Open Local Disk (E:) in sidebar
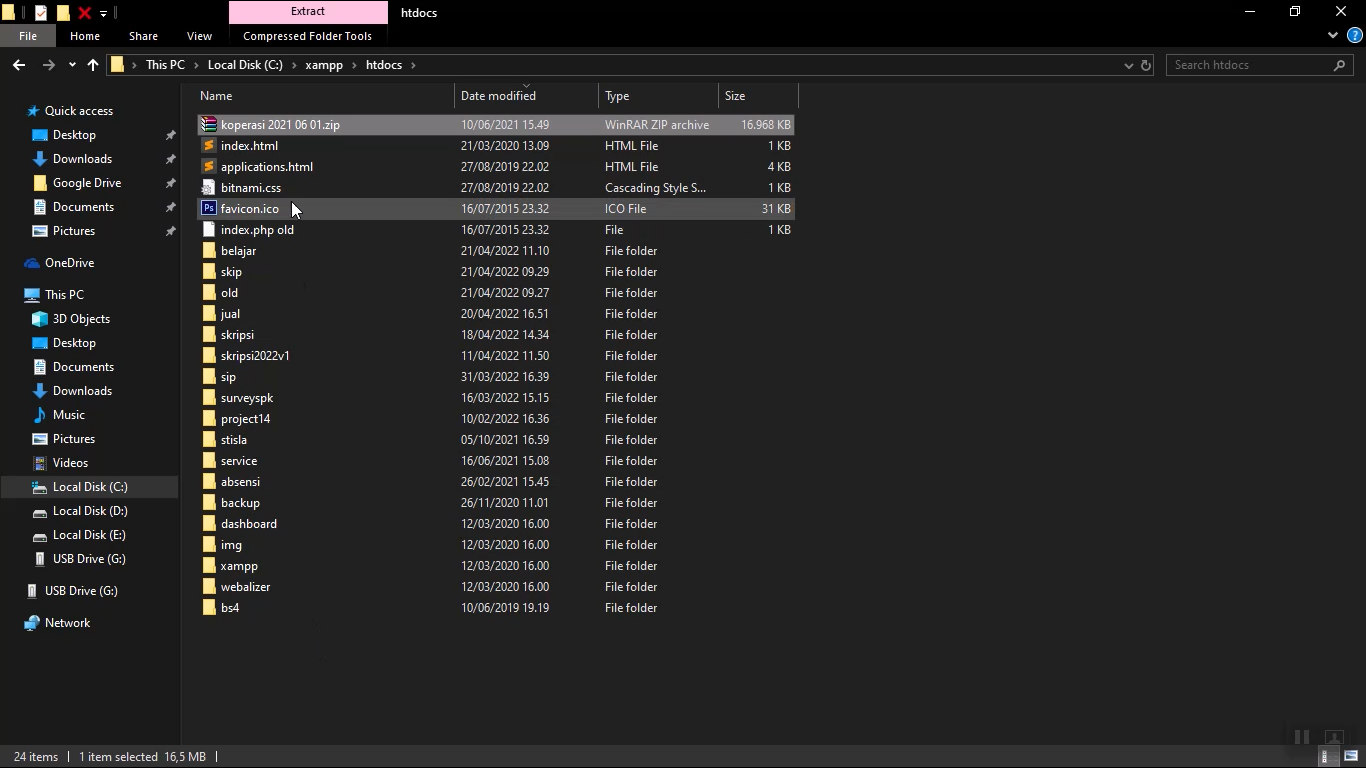Screen dimensions: 1366x768 point(89,535)
